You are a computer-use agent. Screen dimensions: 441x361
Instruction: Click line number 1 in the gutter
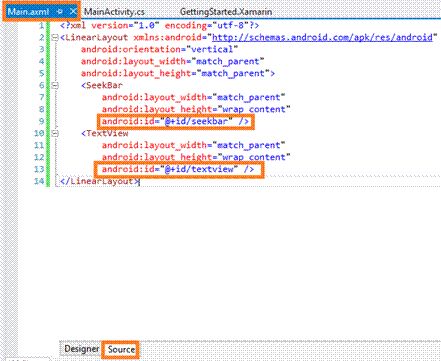coord(41,25)
